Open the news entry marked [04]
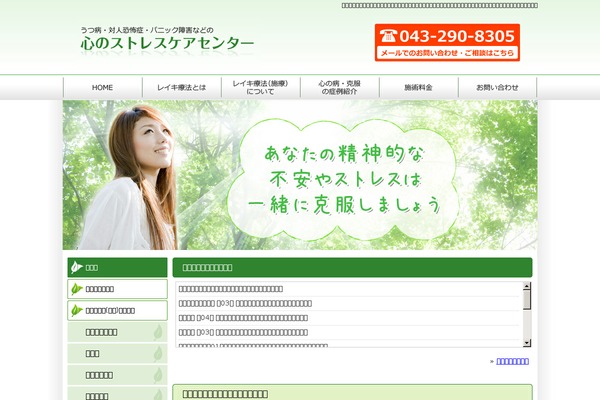The width and height of the screenshot is (600, 400). (243, 318)
